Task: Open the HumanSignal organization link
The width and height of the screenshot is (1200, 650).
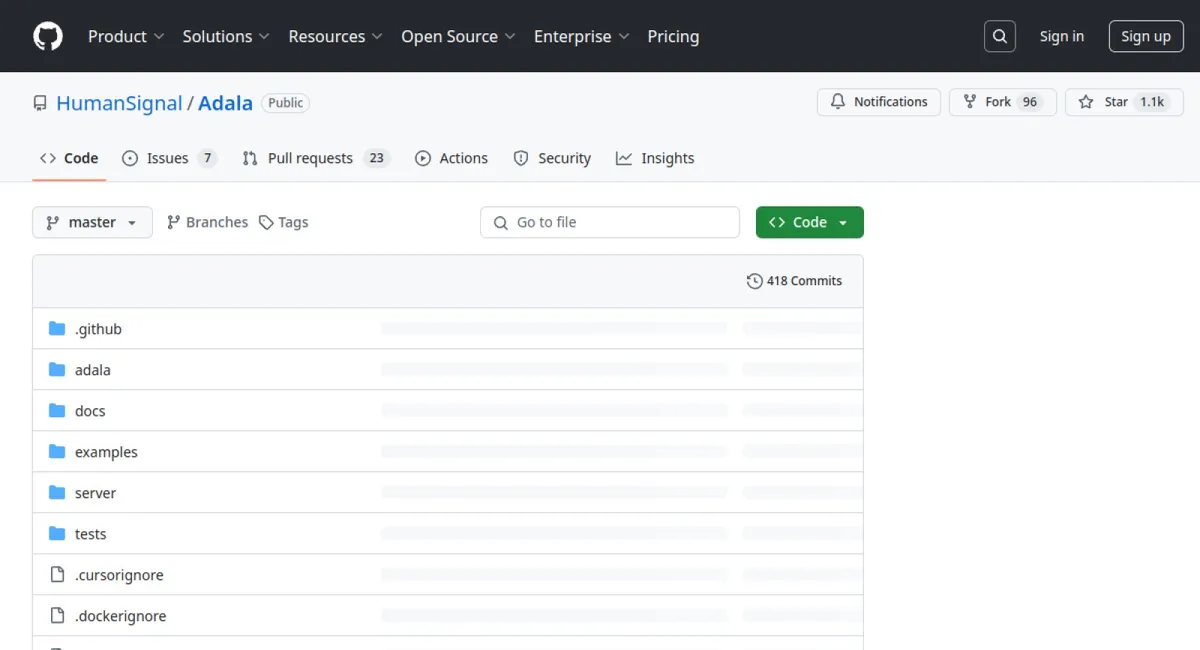Action: click(119, 103)
